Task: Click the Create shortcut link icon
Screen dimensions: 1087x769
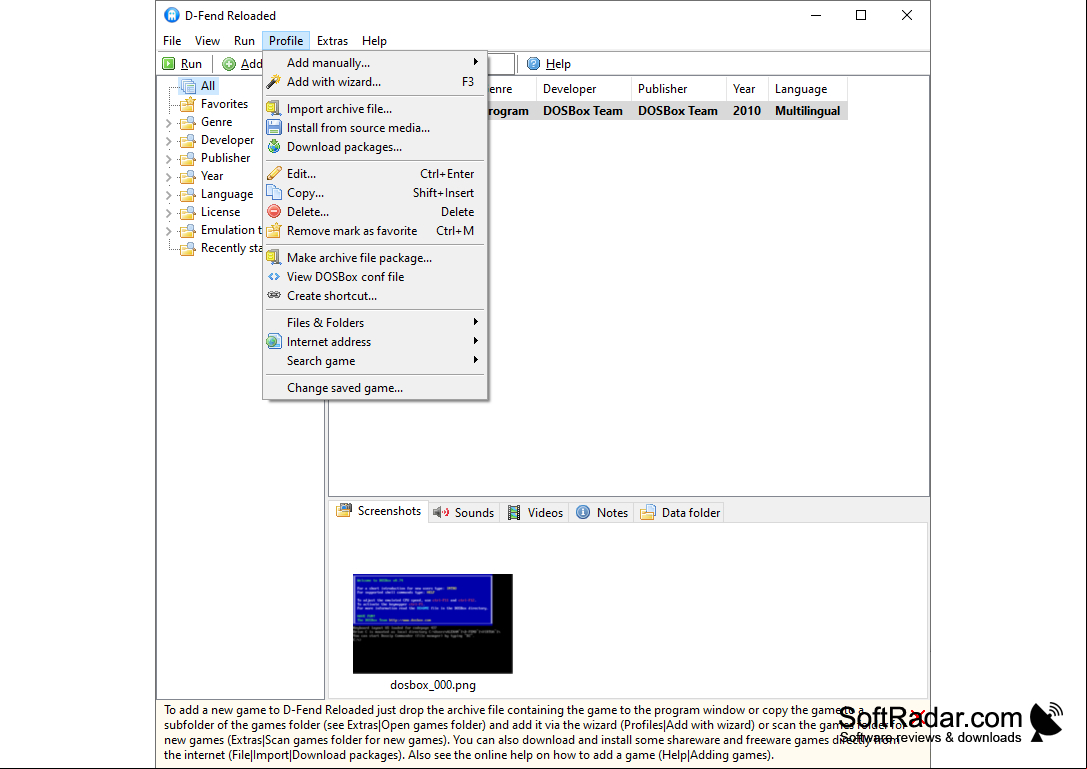Action: coord(275,295)
